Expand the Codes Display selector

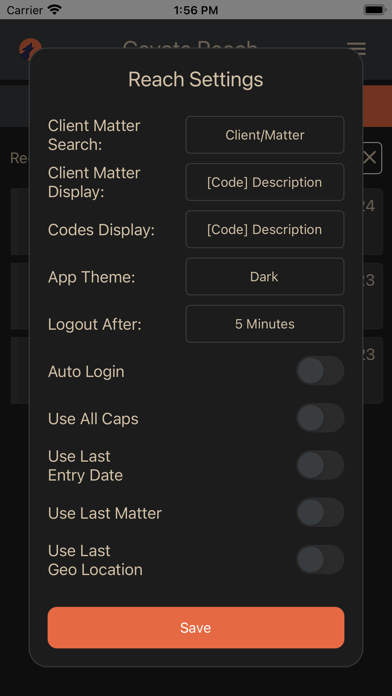point(265,229)
